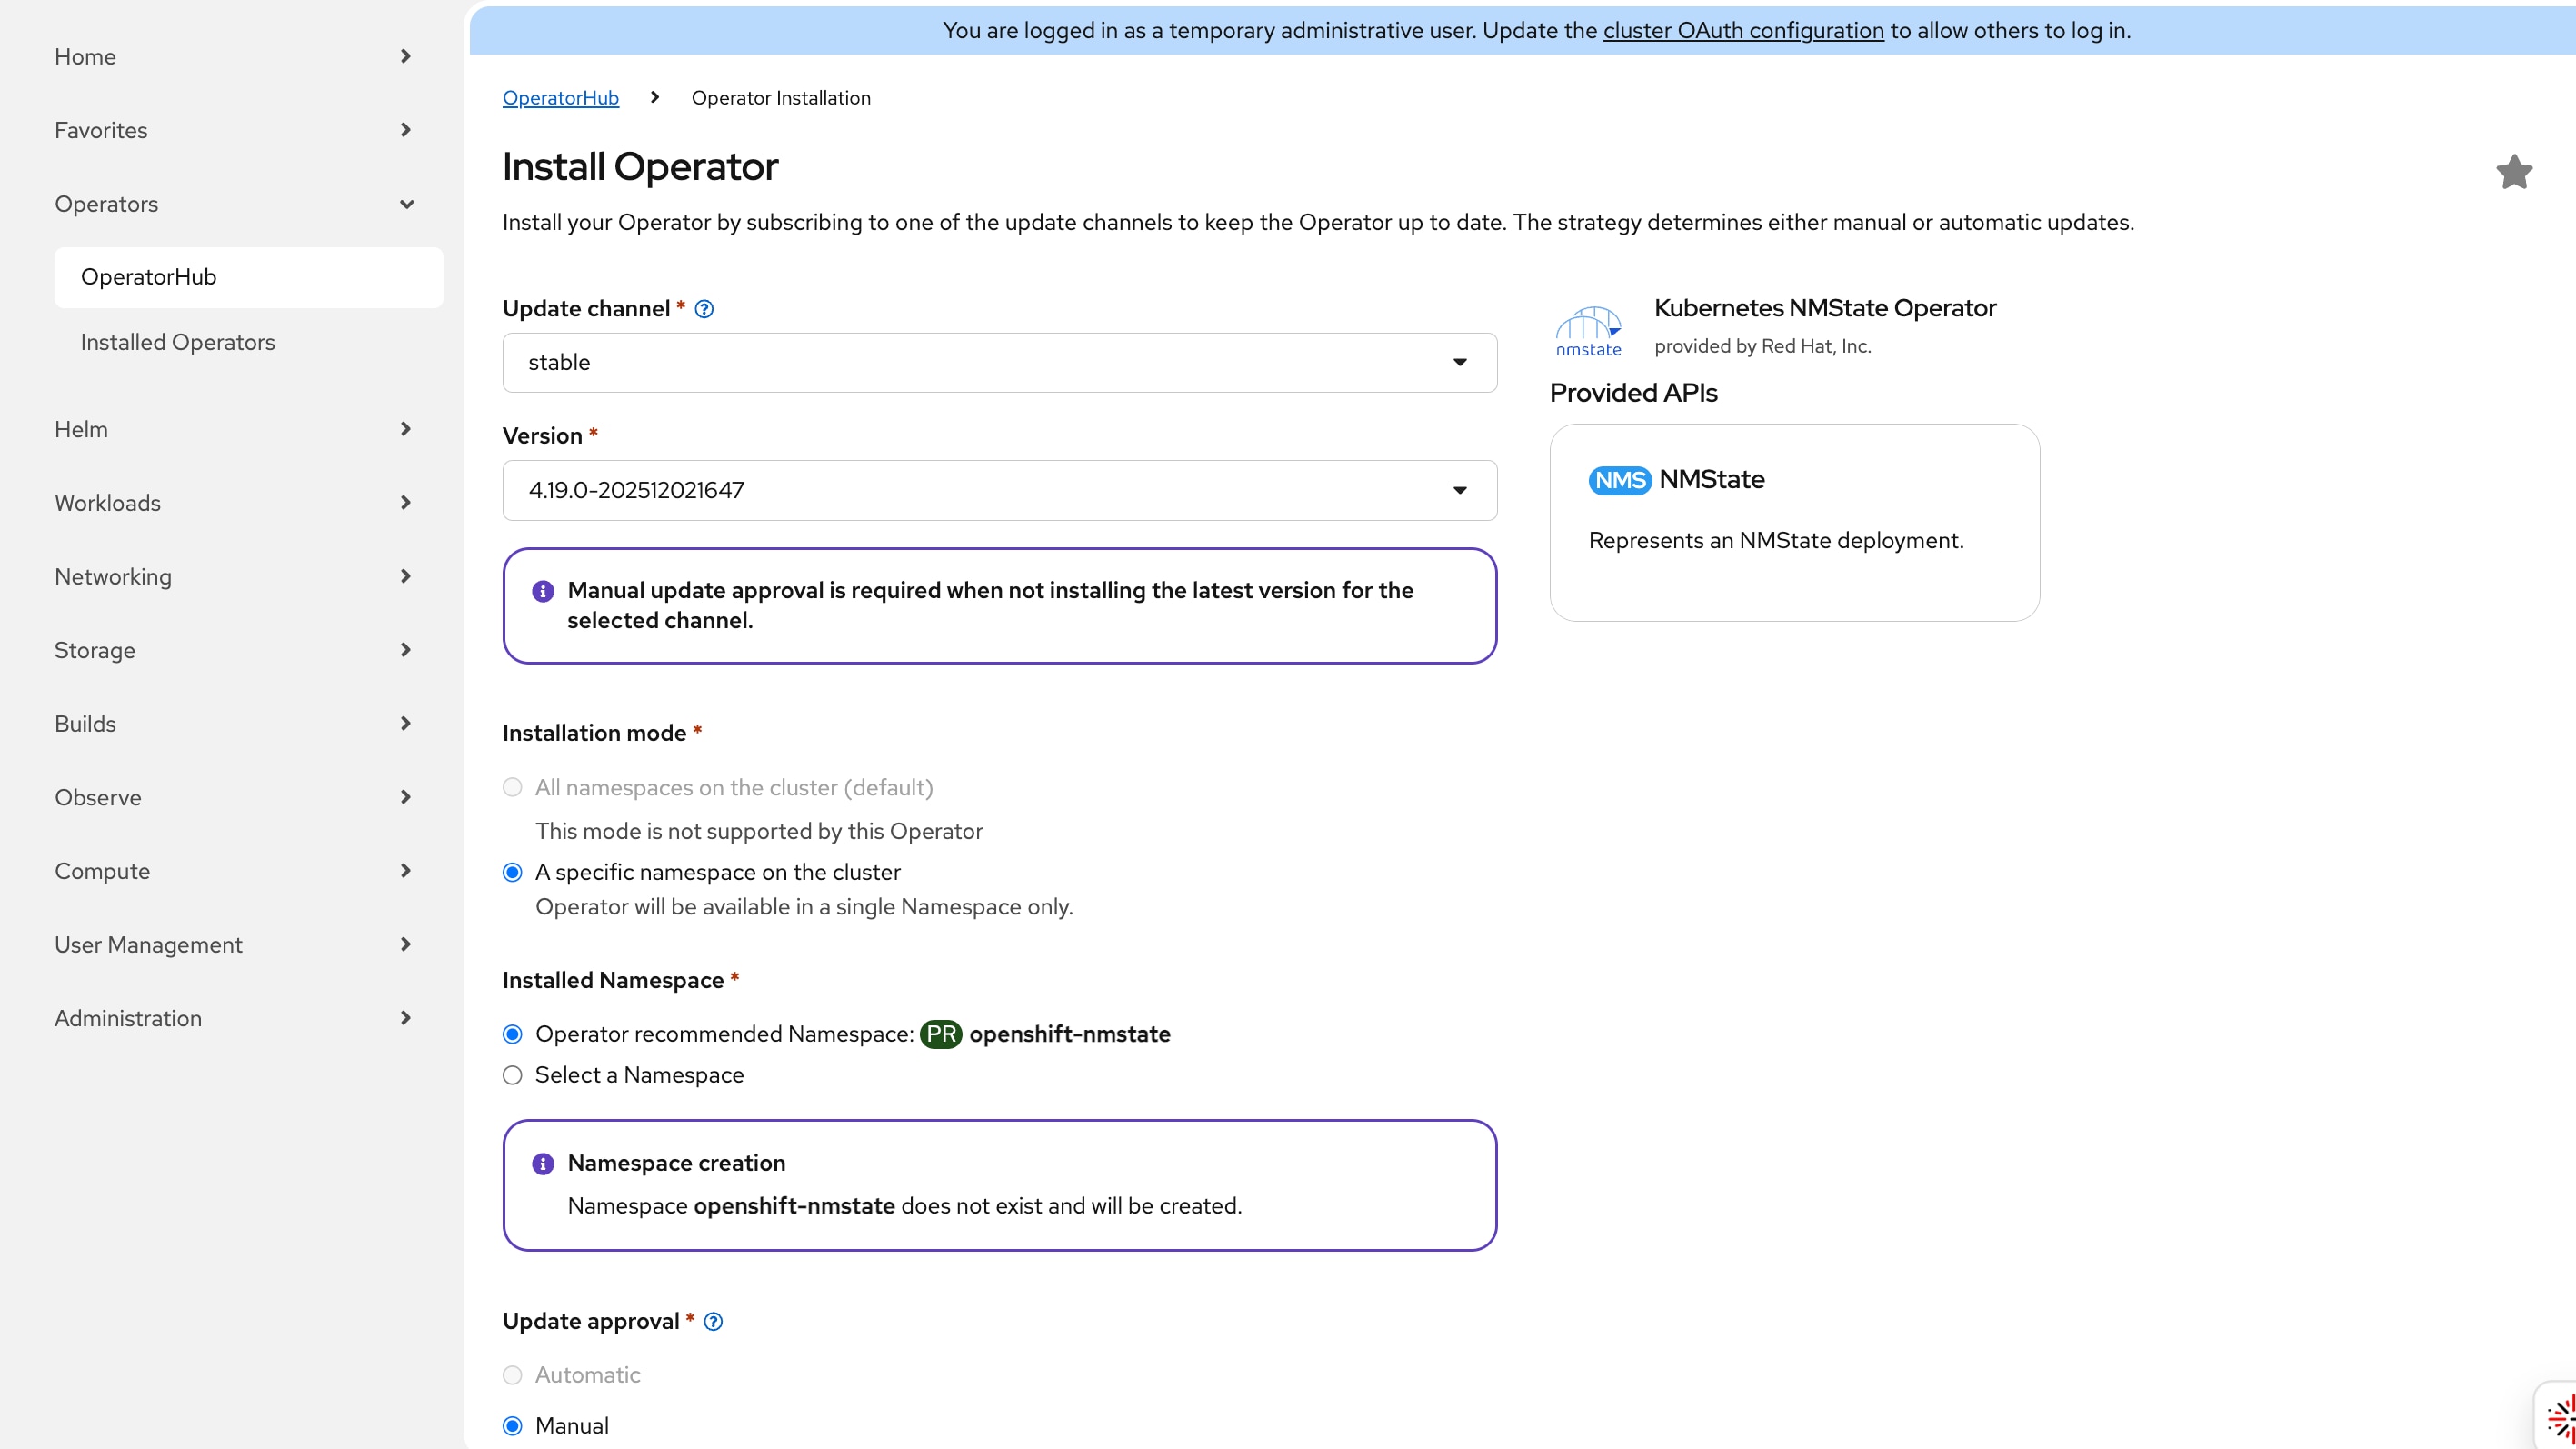
Task: Expand the Helm nav section
Action: 232,429
